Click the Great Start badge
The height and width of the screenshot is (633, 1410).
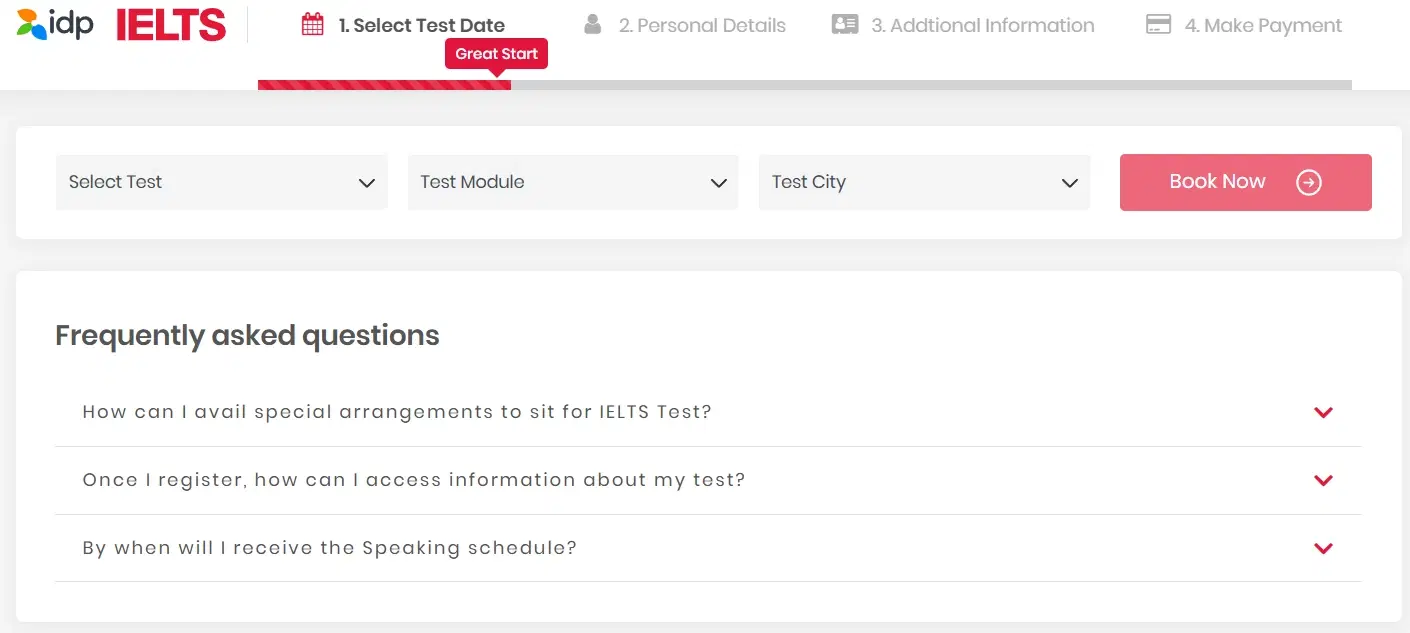[496, 53]
